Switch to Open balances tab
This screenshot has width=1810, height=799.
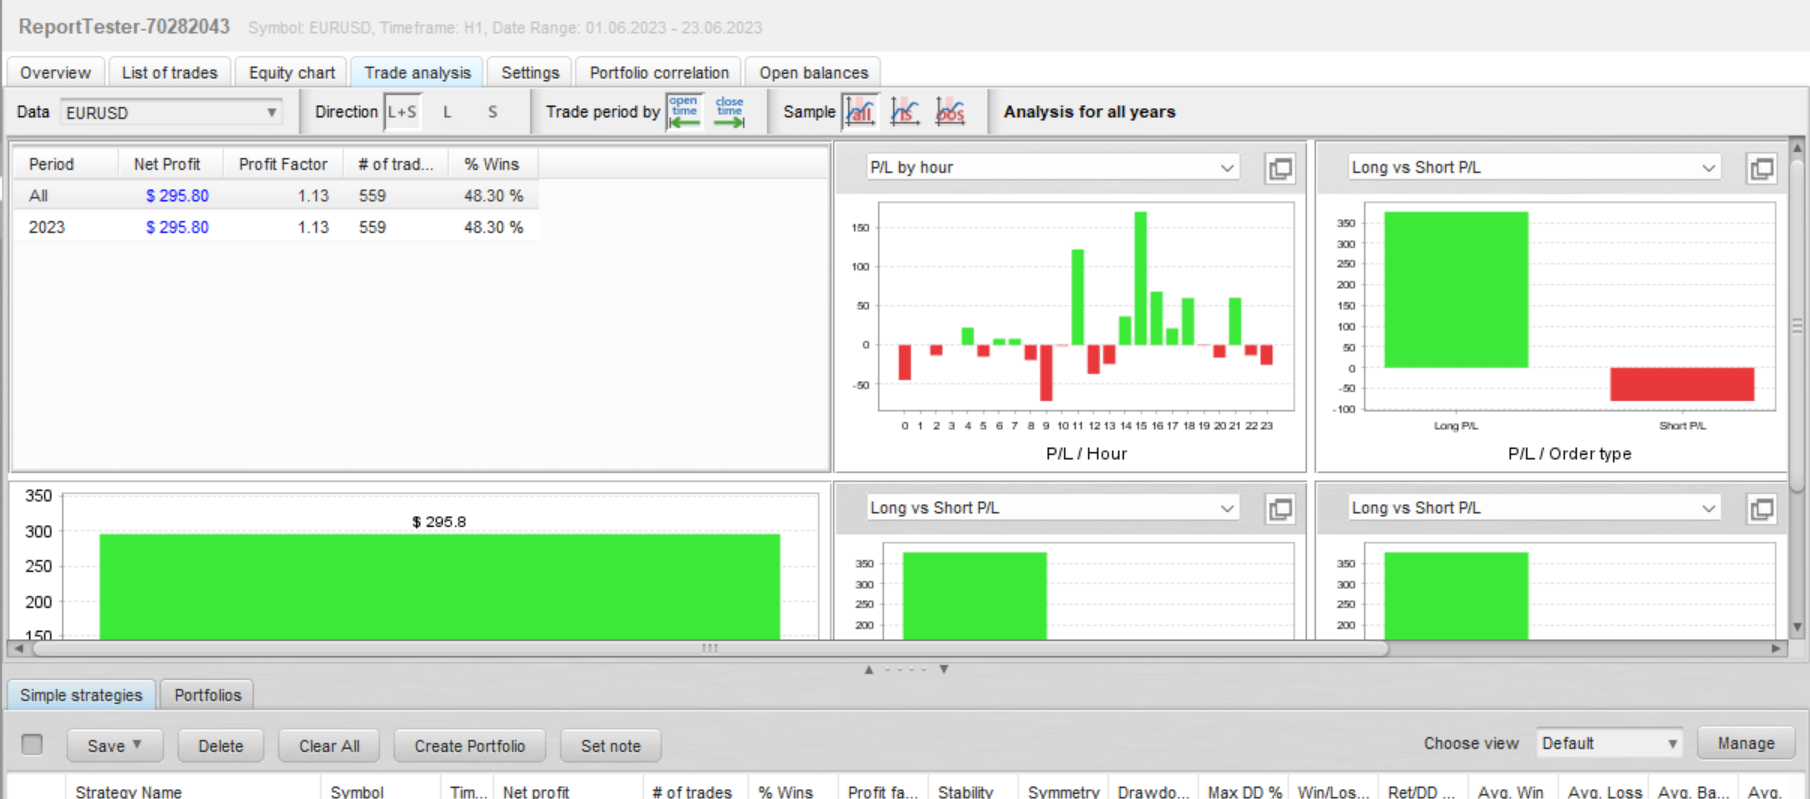pyautogui.click(x=813, y=73)
